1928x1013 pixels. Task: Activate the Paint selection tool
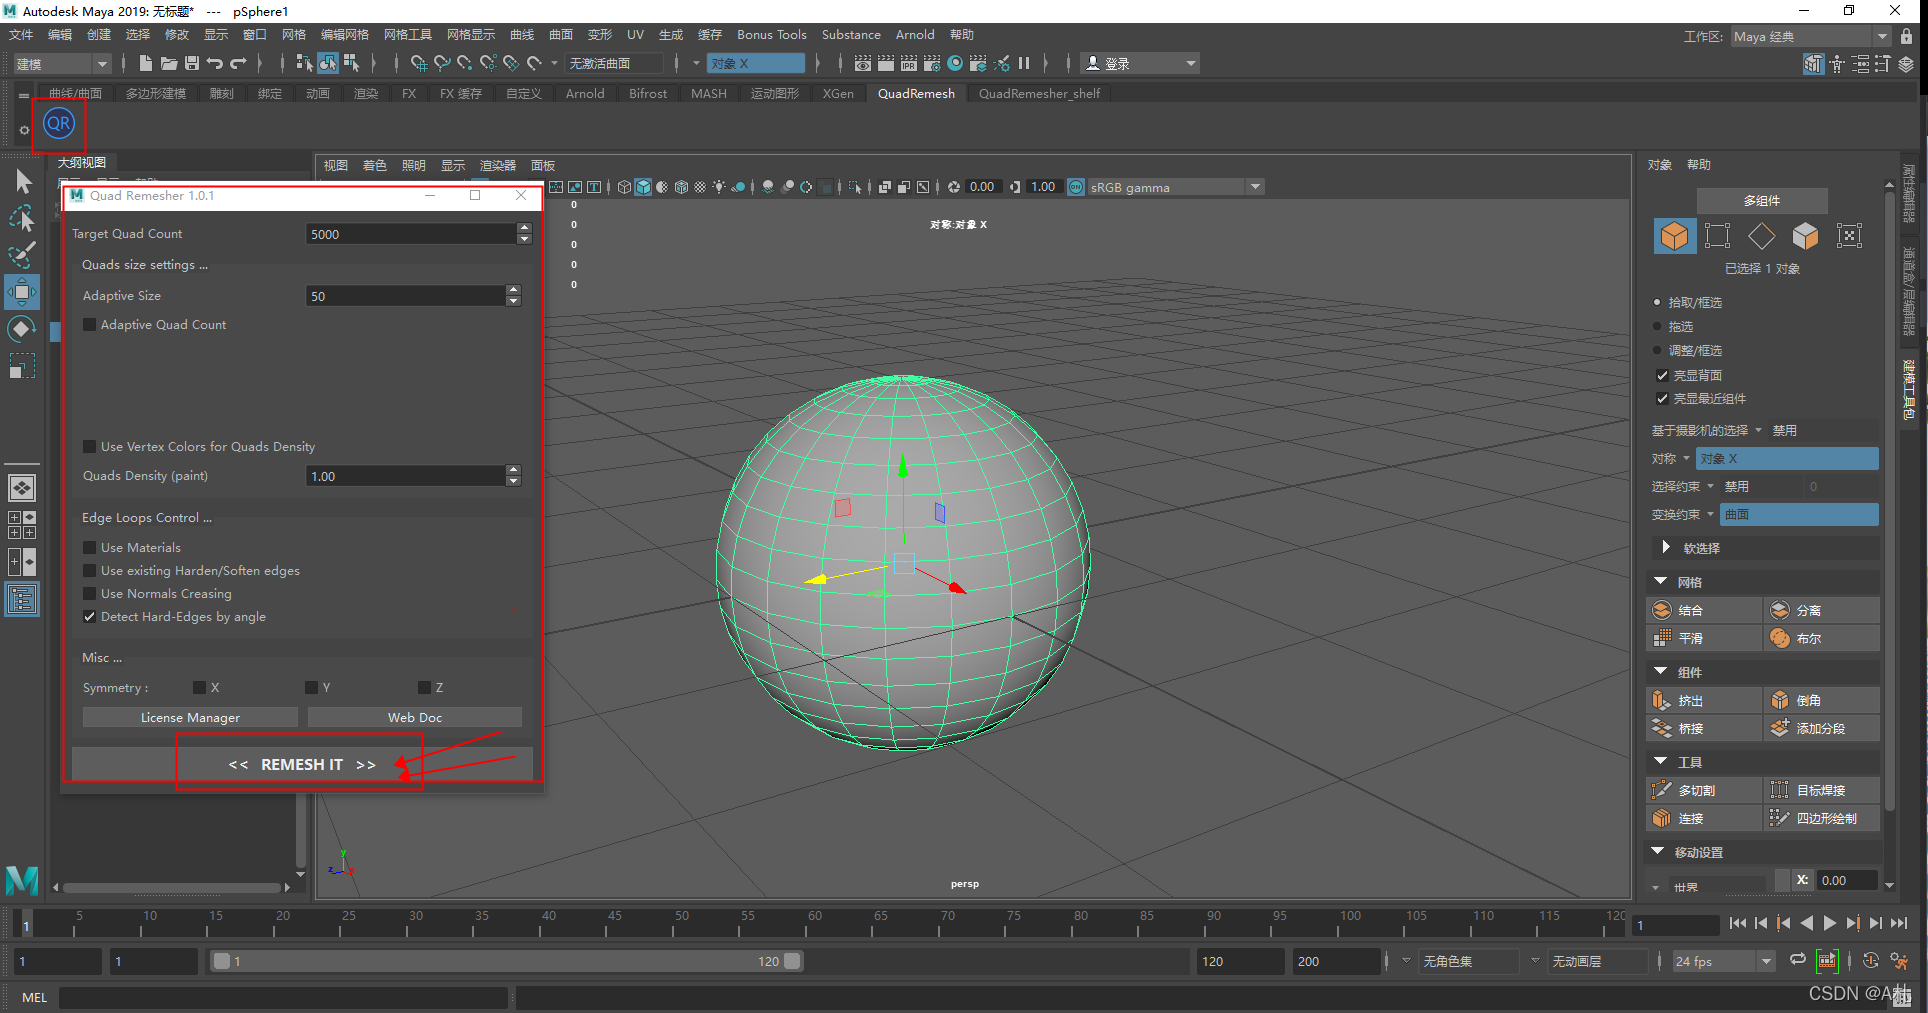[x=22, y=255]
